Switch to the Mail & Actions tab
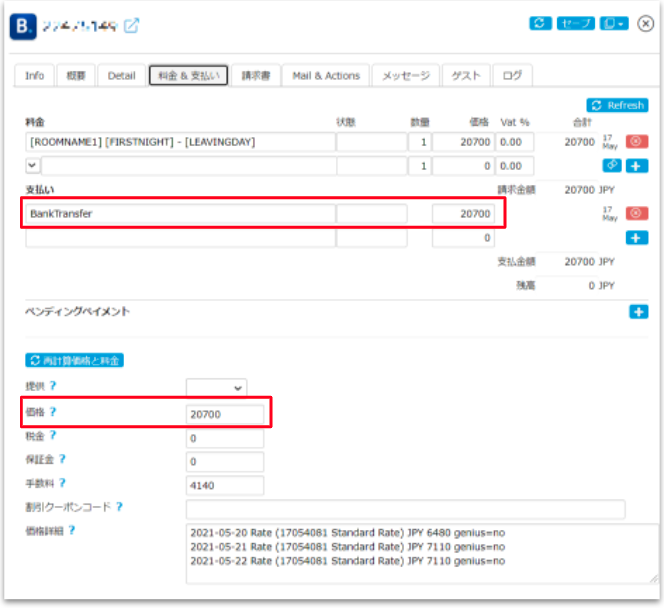 tap(326, 76)
